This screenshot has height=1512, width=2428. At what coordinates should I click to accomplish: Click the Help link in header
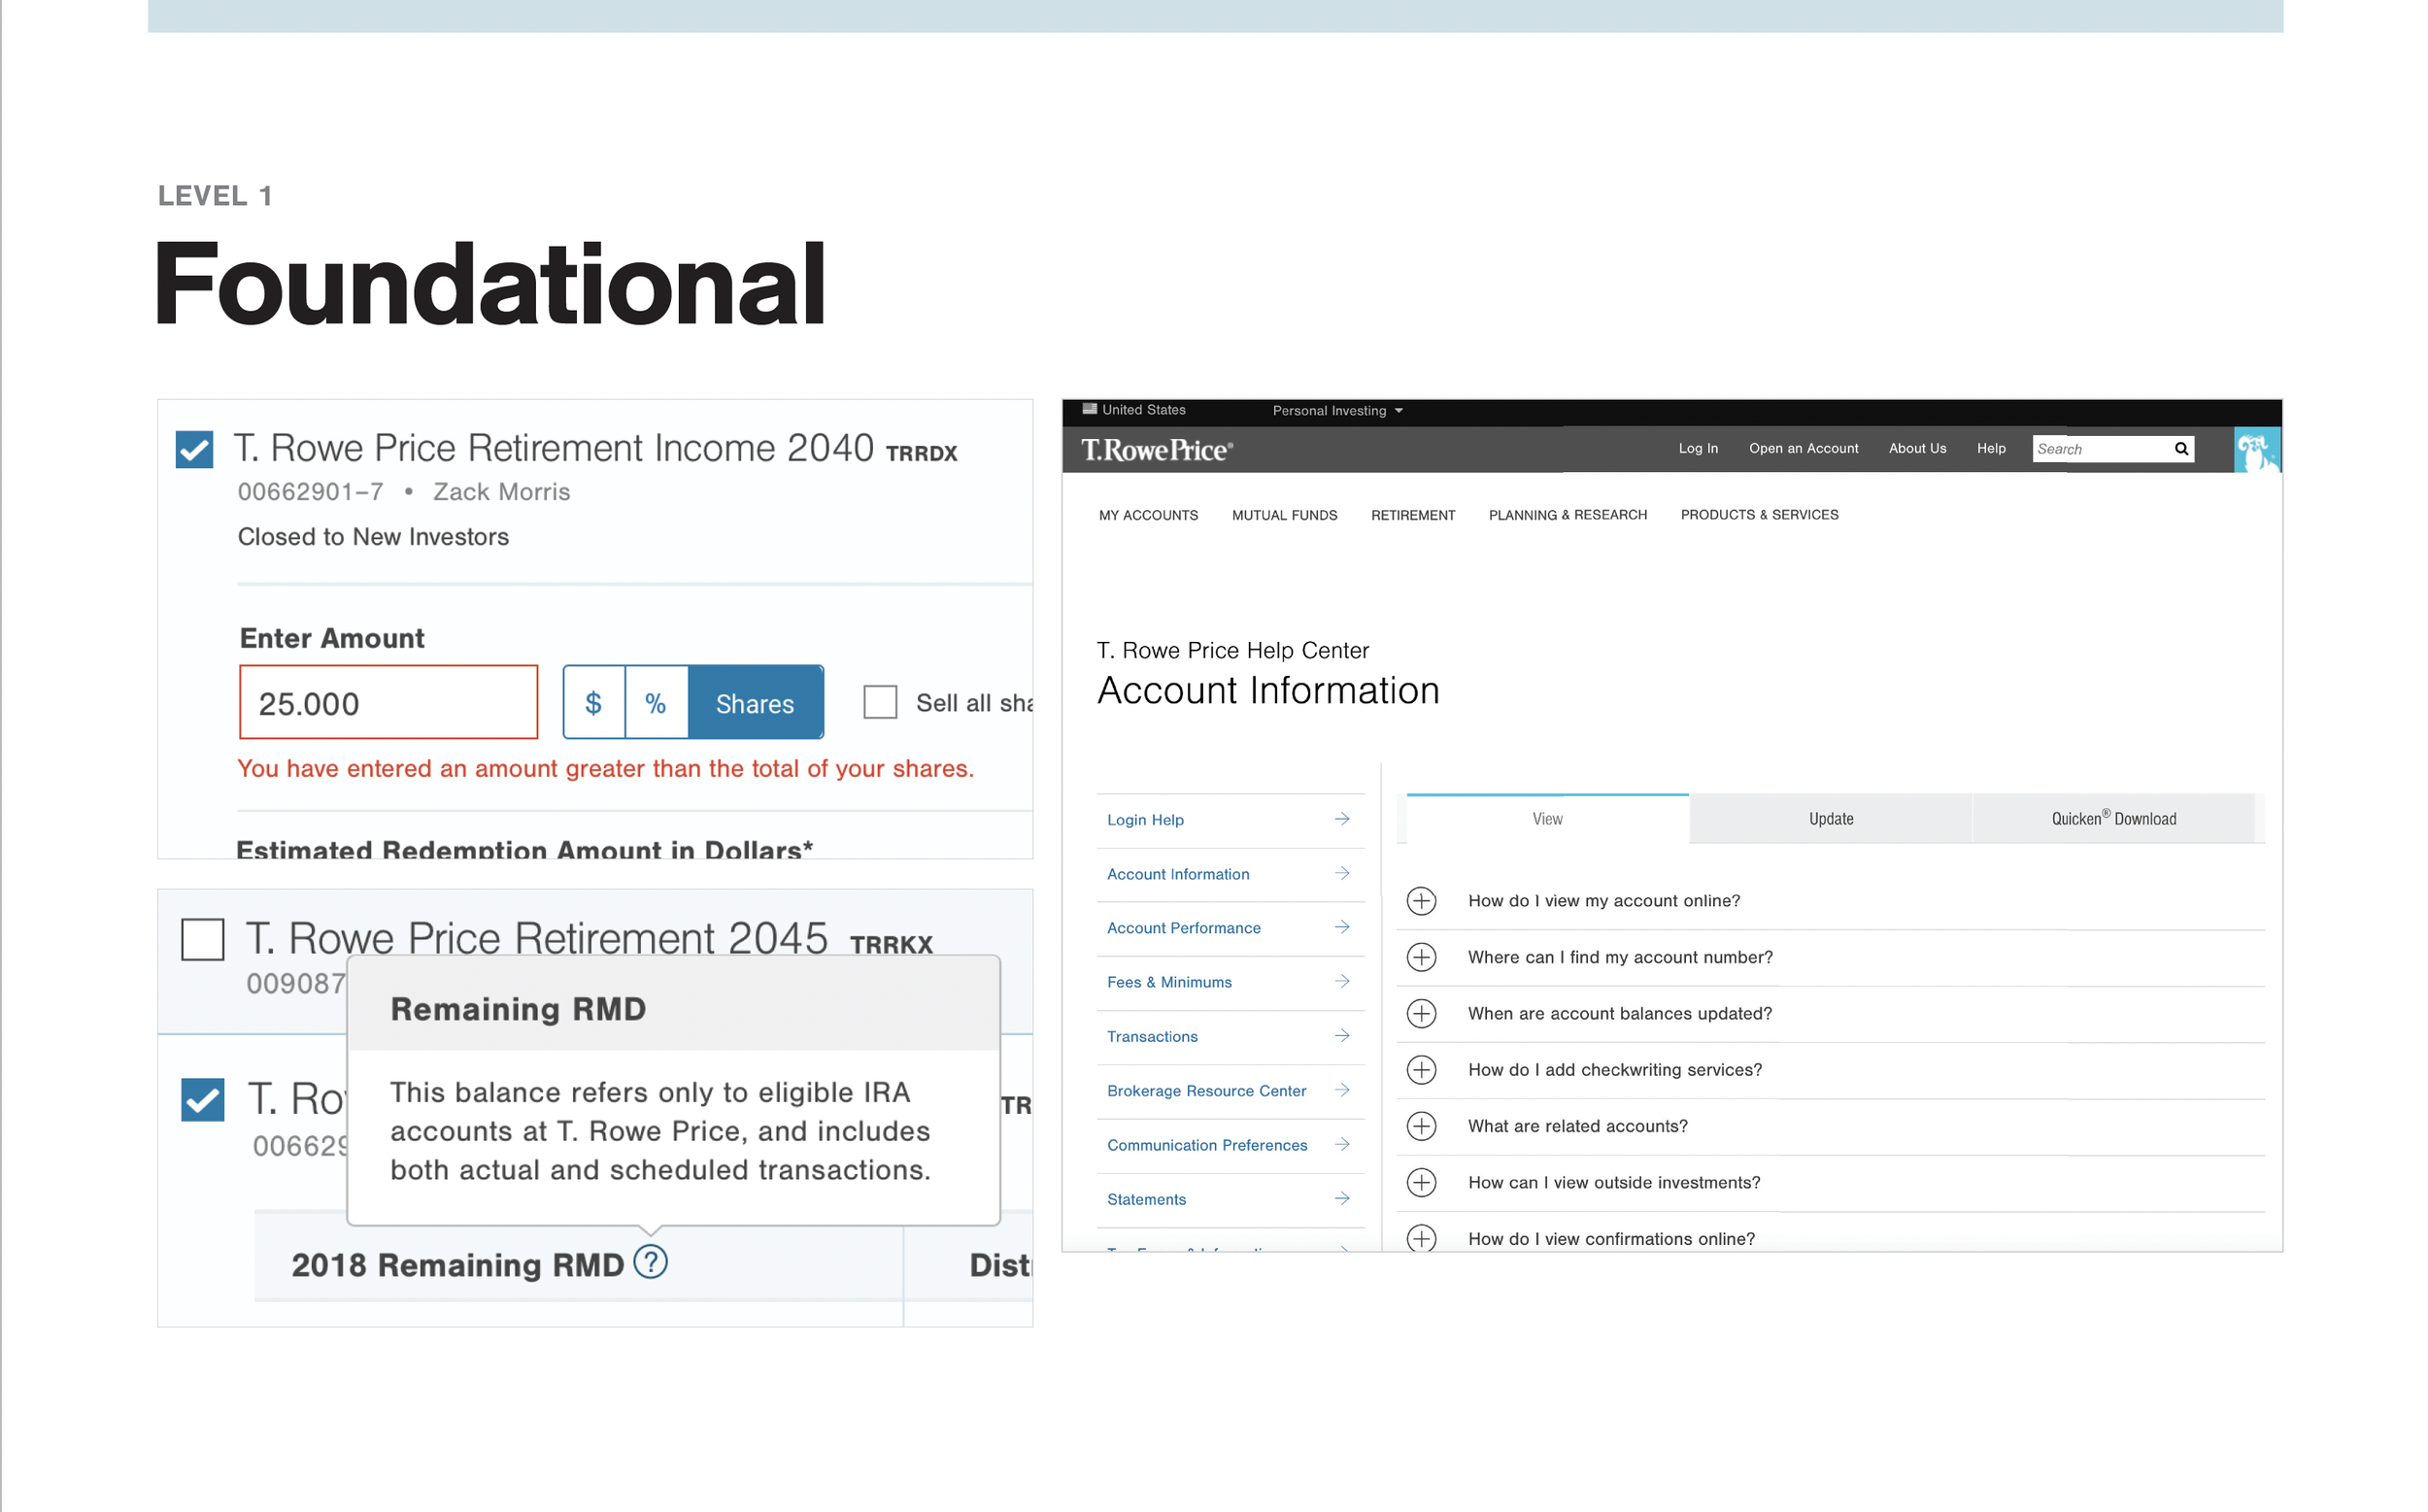(x=1991, y=448)
